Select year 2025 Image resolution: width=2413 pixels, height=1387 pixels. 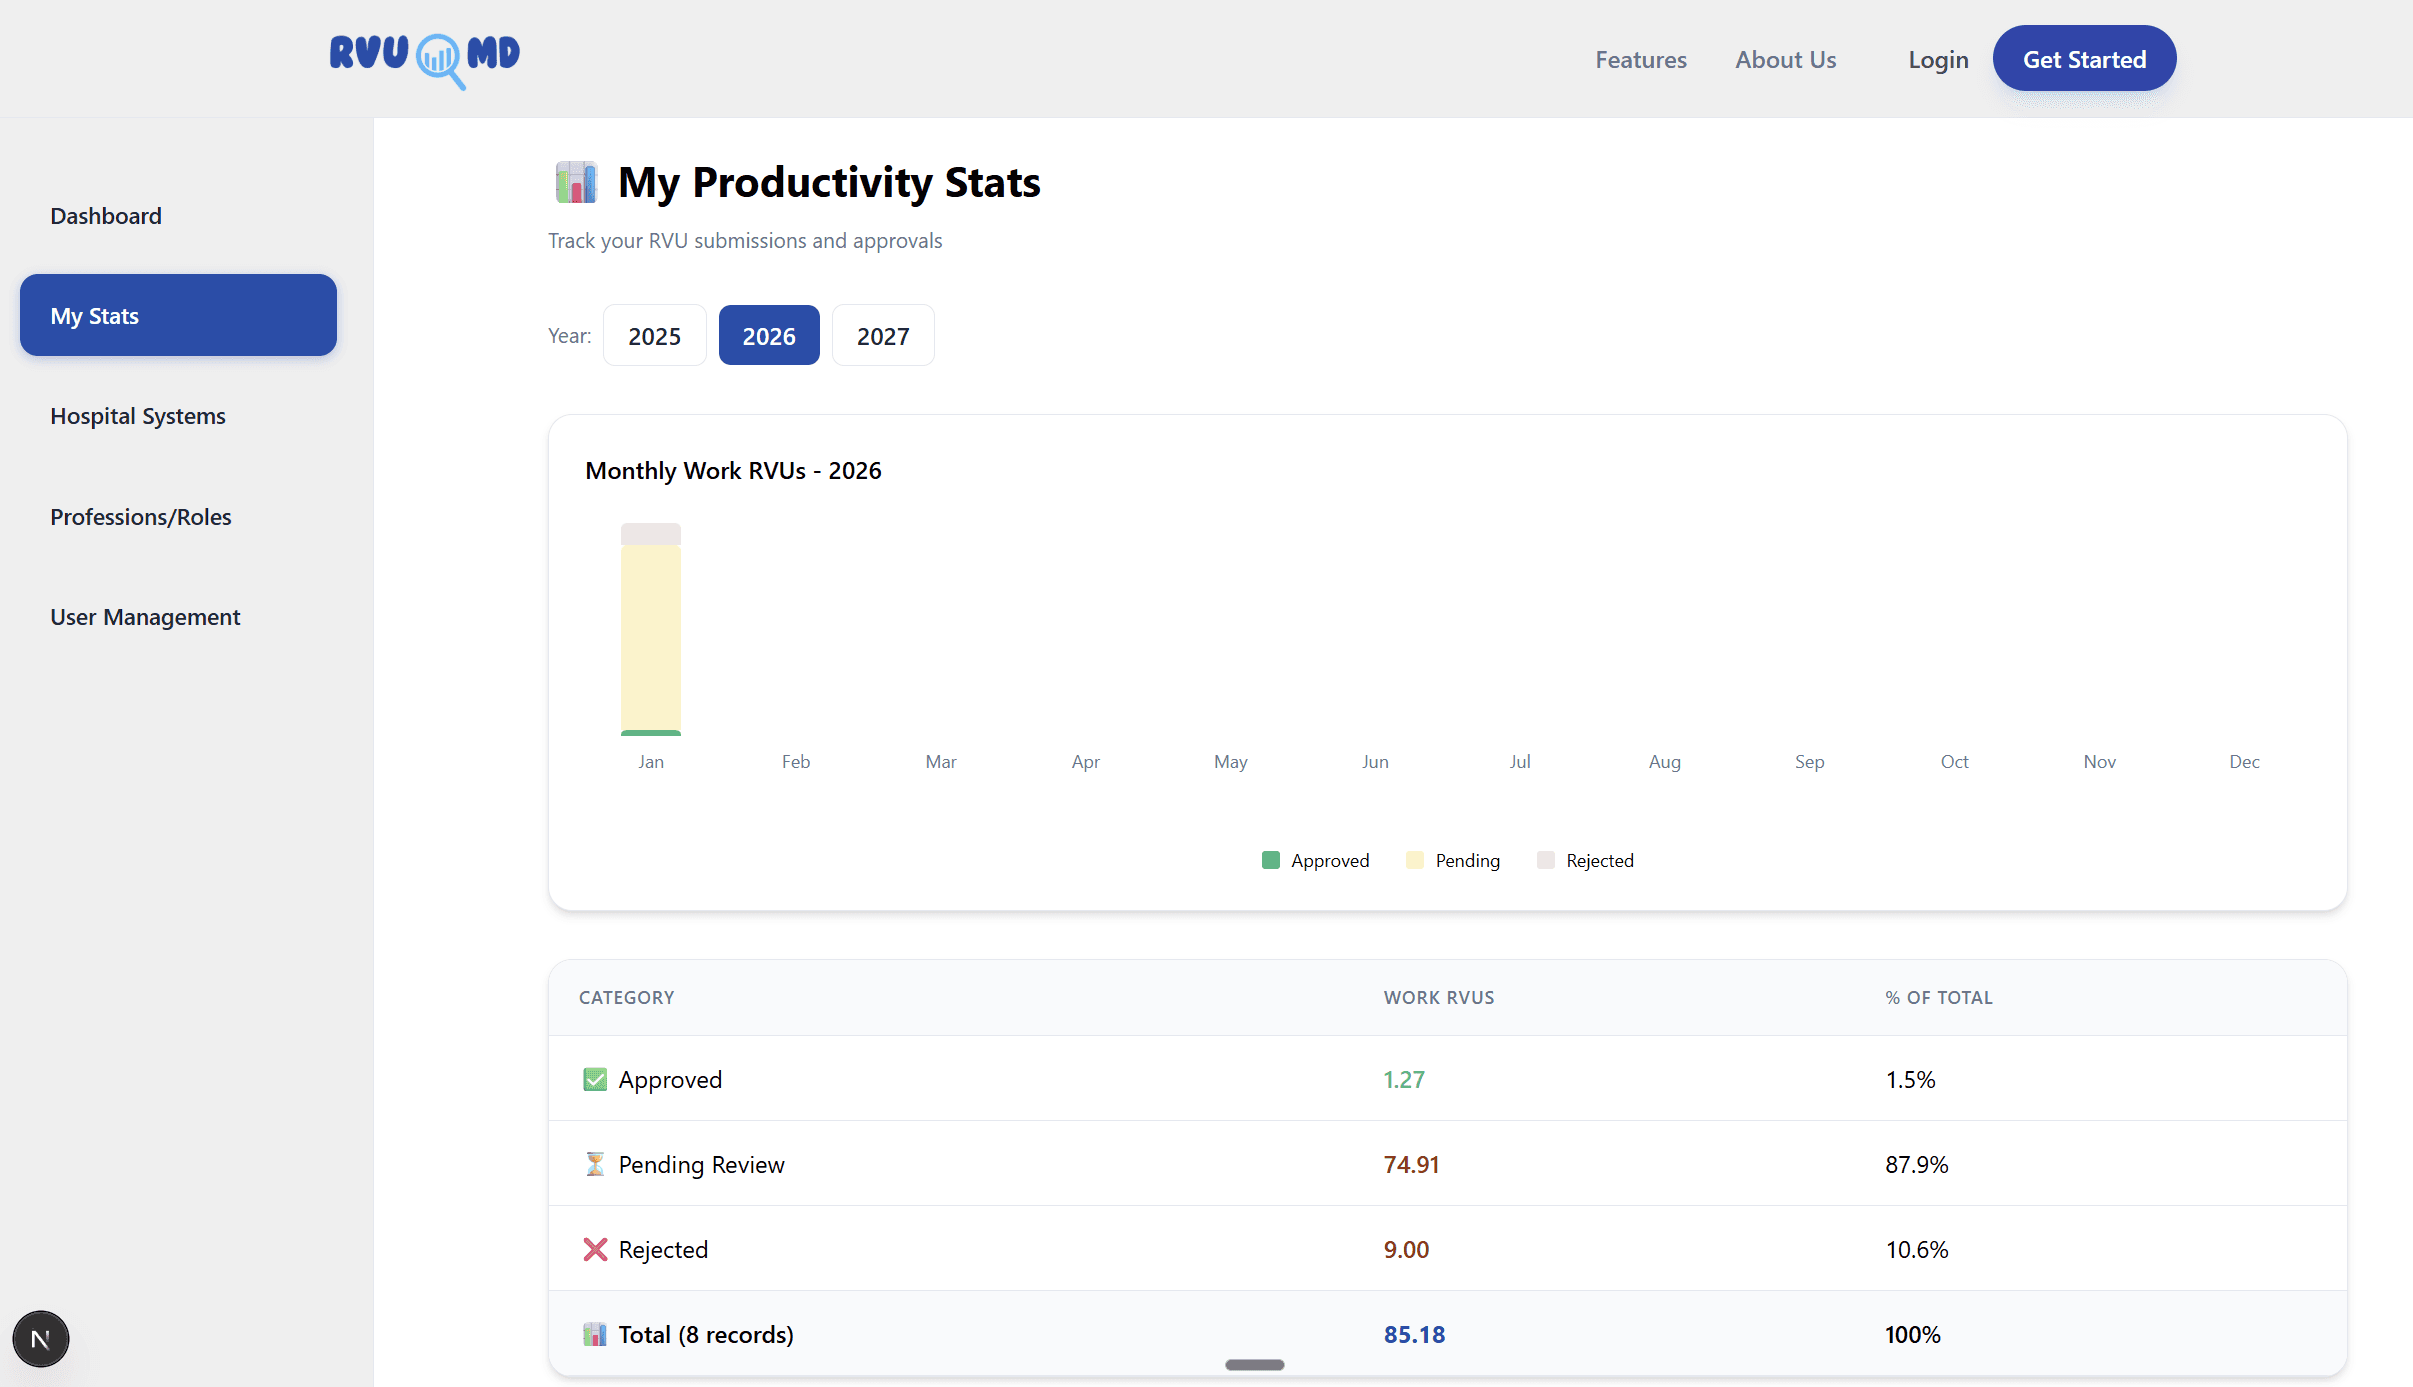(654, 335)
